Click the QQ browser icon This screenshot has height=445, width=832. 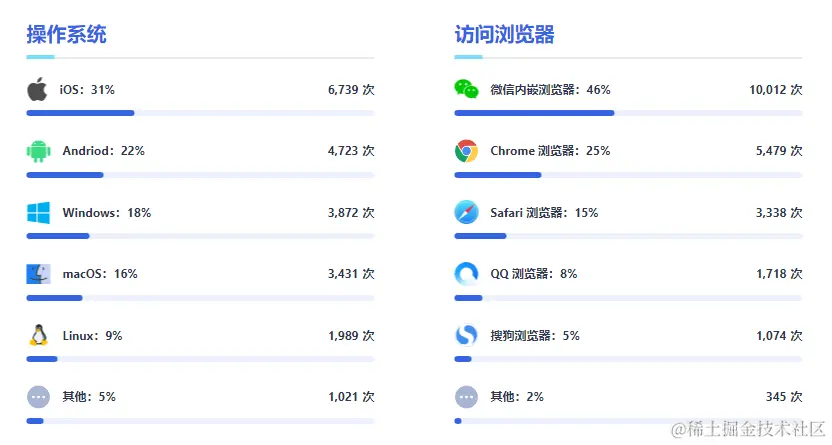tap(466, 274)
